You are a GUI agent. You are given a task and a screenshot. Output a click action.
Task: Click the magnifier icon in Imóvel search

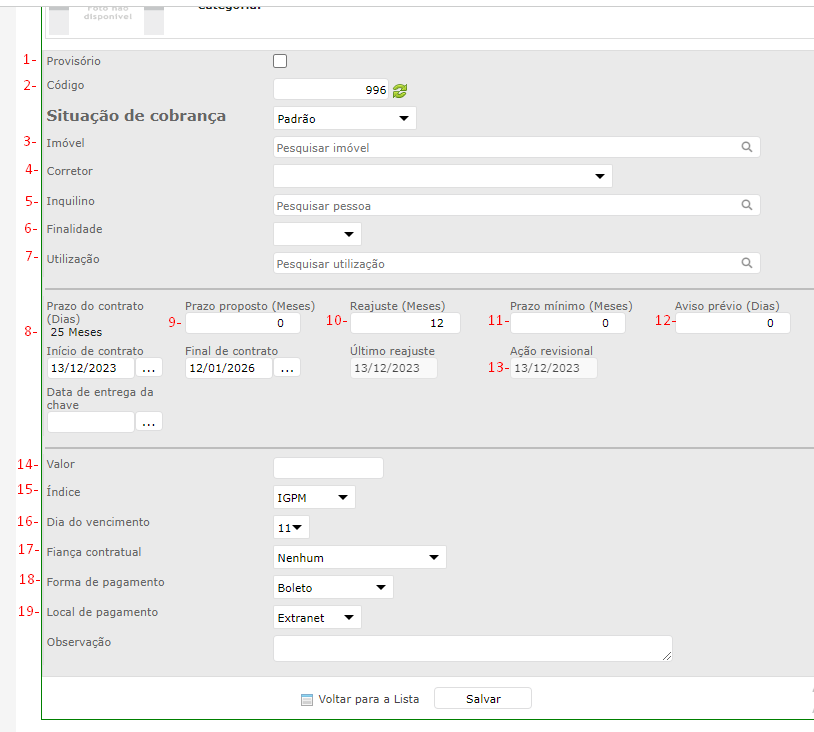pyautogui.click(x=746, y=147)
